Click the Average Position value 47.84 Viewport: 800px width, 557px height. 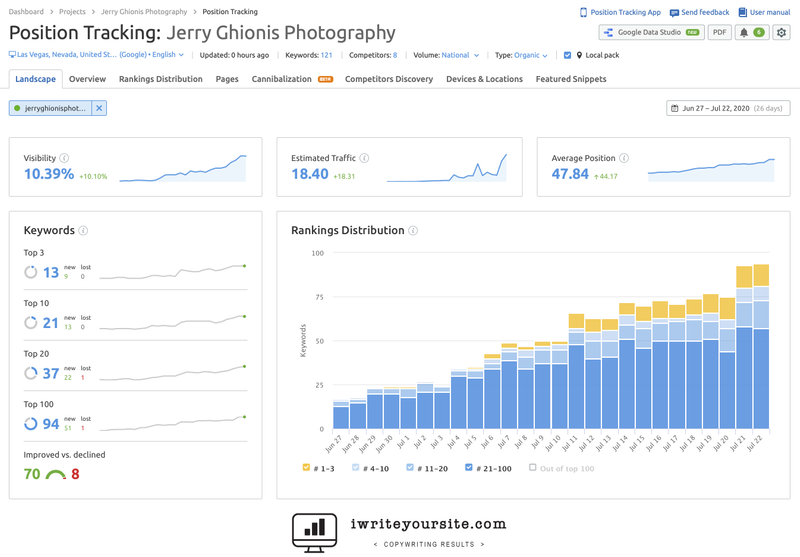570,174
